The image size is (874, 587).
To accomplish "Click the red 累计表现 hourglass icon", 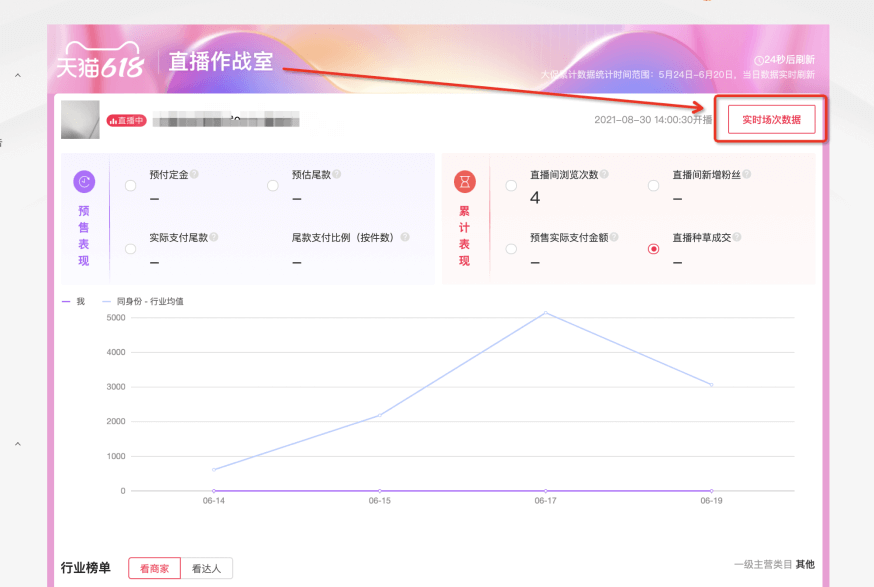I will [x=464, y=182].
